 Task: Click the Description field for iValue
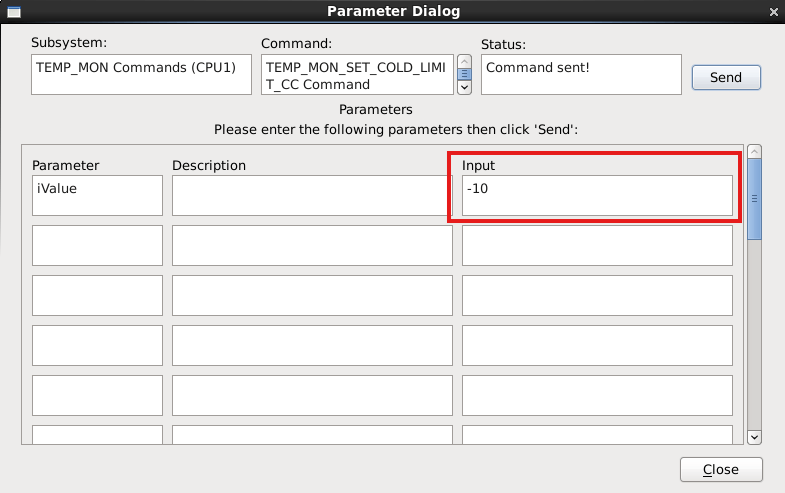[x=312, y=195]
